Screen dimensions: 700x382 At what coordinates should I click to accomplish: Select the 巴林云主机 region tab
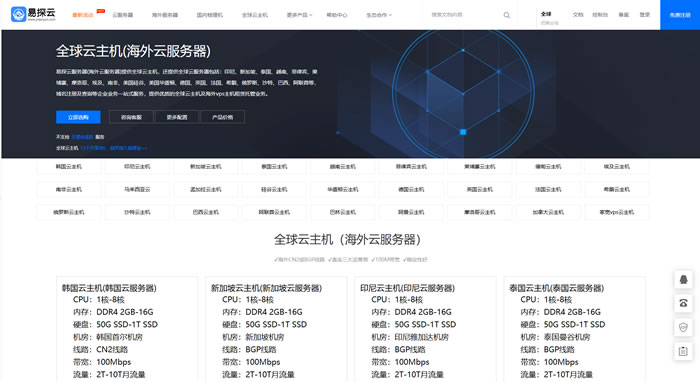click(343, 212)
